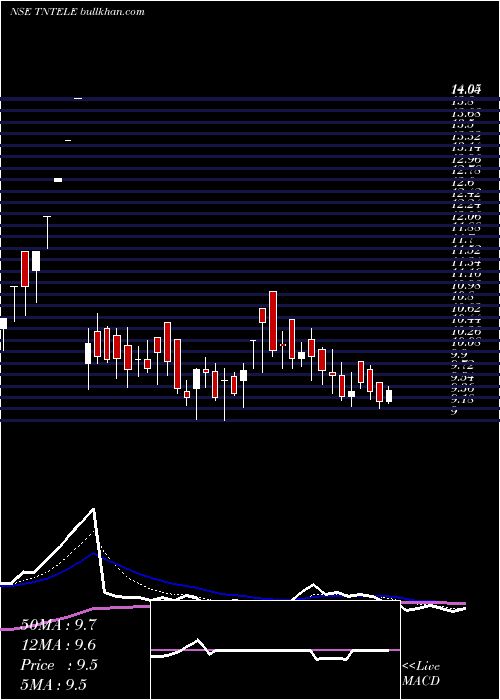Viewport: 500px width, 700px height.
Task: Click the 9.9 price axis label
Action: [x=460, y=354]
